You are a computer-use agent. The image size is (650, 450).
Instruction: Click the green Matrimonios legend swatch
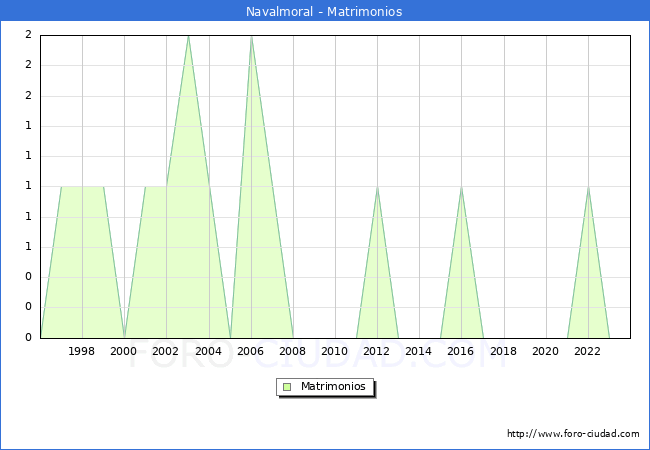[287, 387]
